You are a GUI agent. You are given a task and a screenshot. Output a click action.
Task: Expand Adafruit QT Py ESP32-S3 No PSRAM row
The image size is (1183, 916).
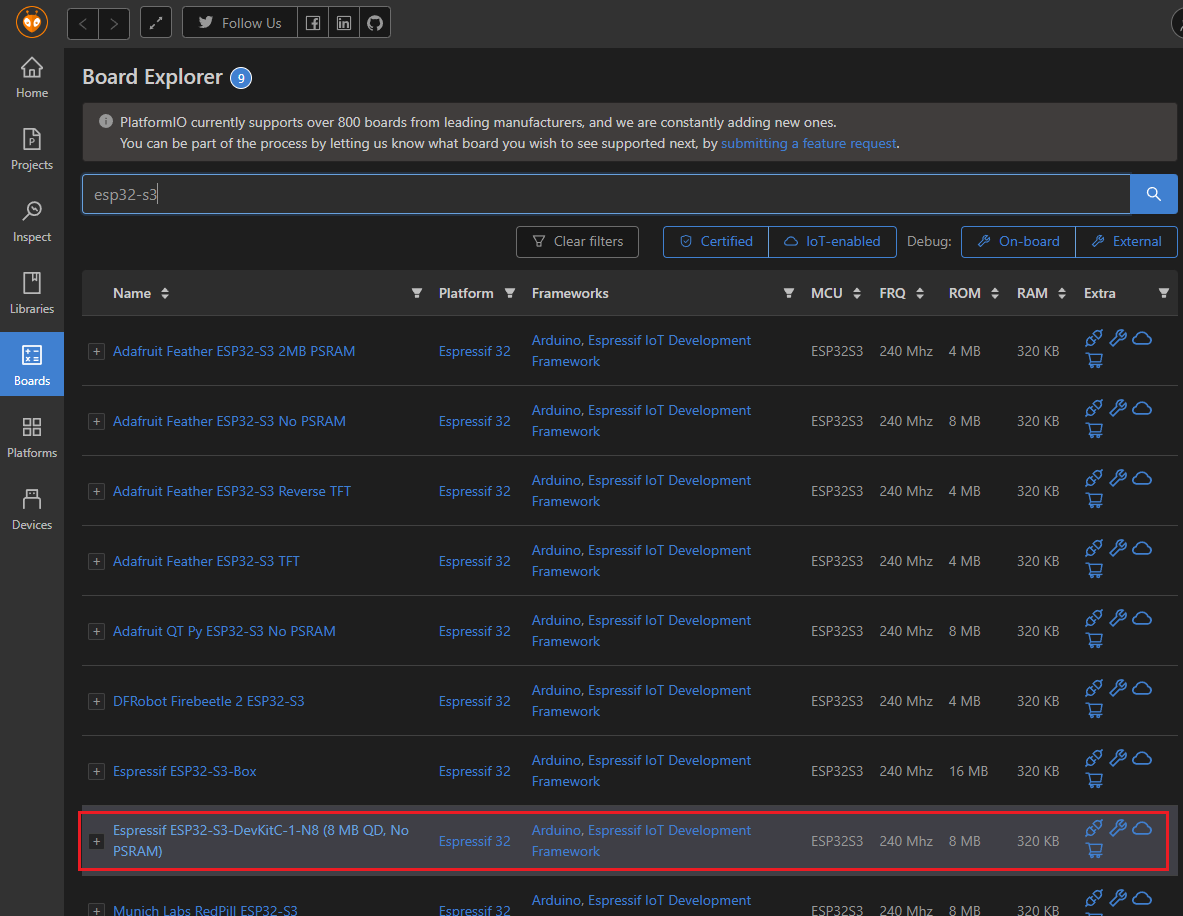[x=96, y=632]
